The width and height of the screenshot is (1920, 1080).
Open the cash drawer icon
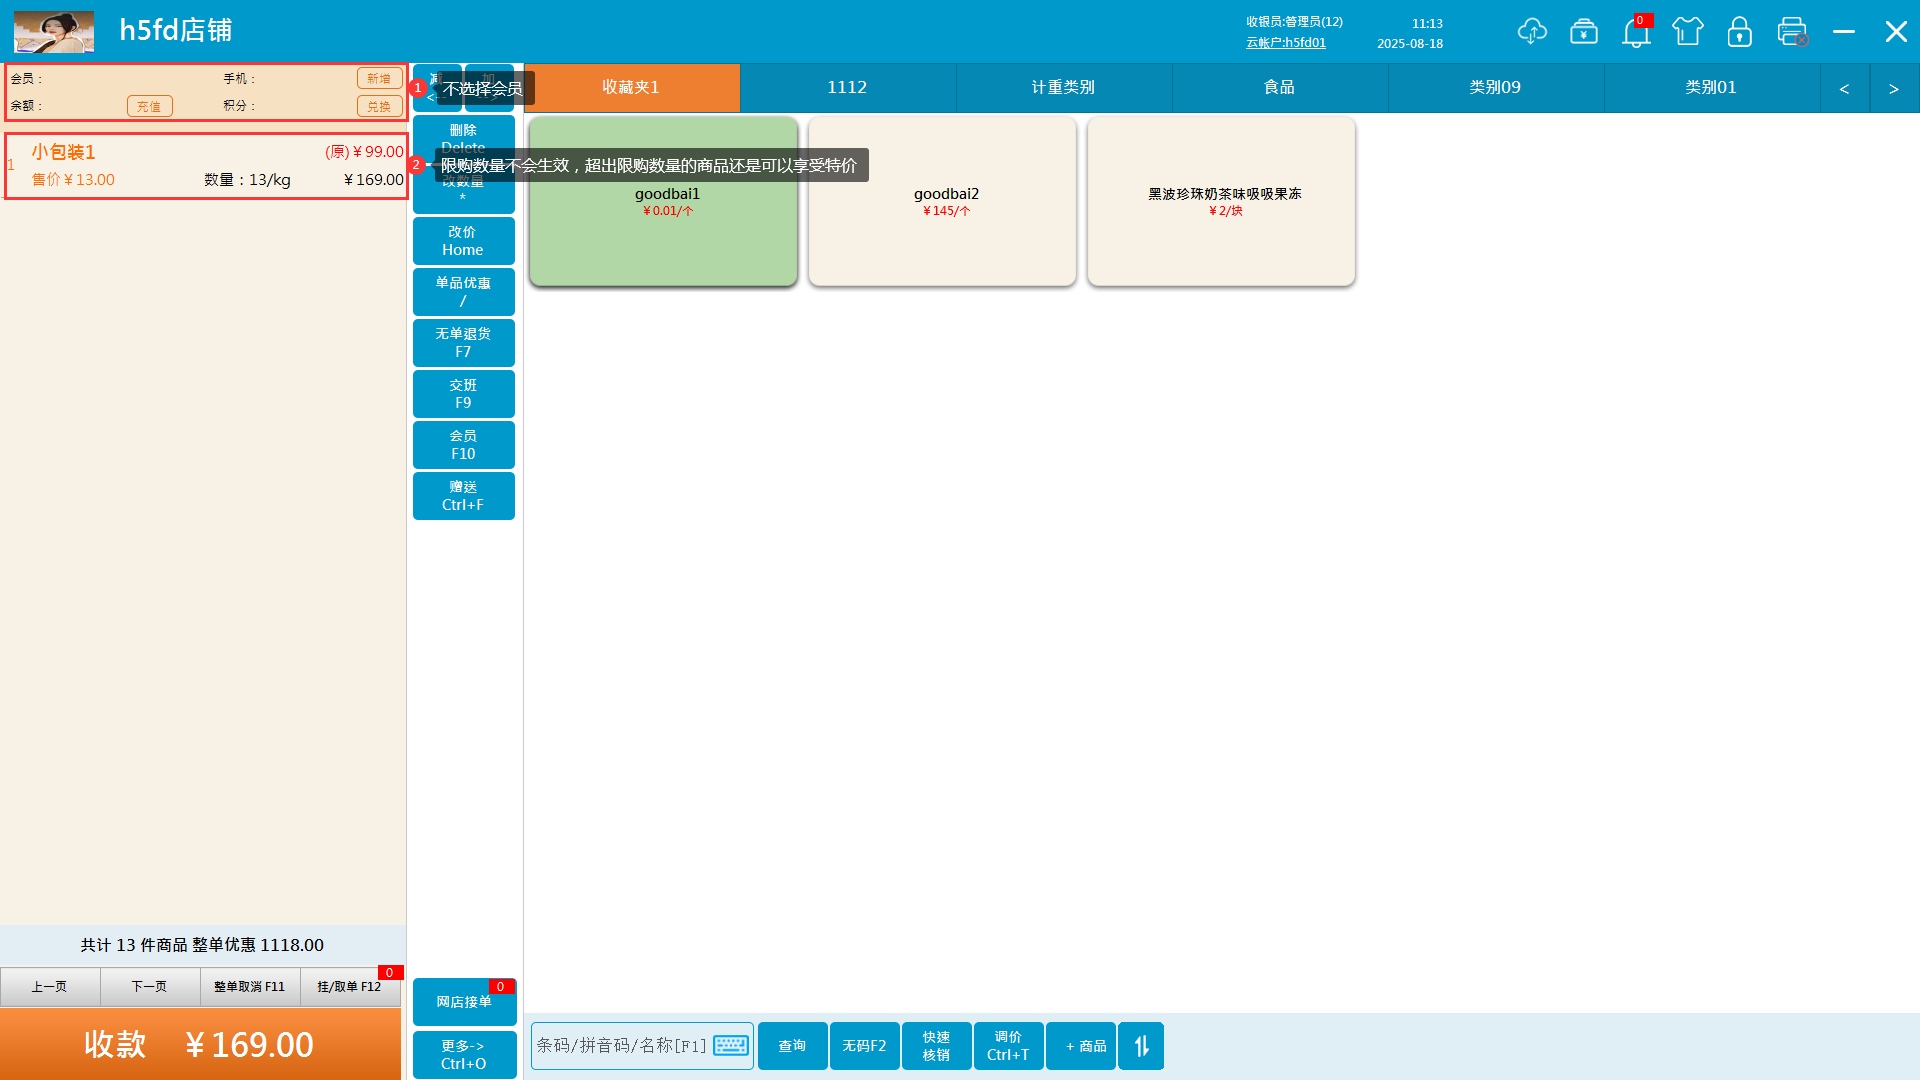coord(1583,32)
